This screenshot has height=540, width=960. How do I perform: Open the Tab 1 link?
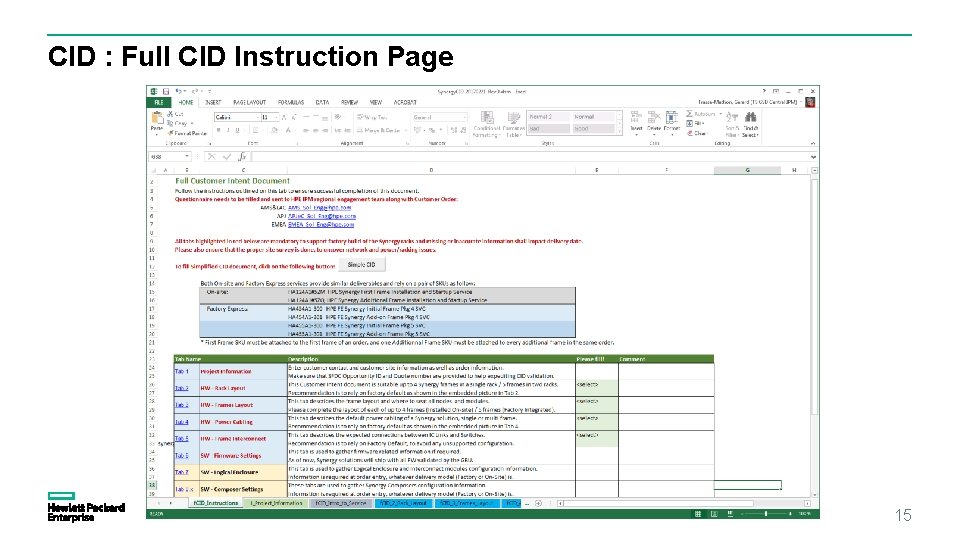tap(181, 372)
